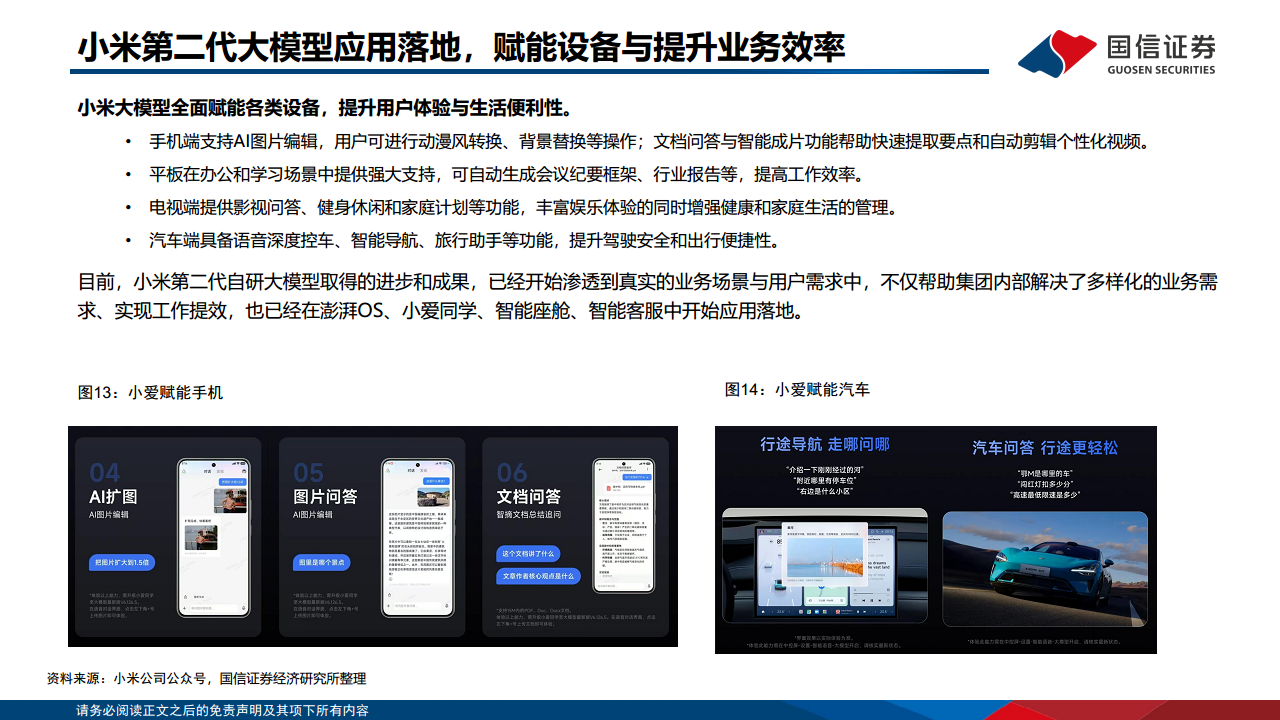Click quote 高速最低限速是多少
Screen dimensions: 1280x720
point(1045,497)
